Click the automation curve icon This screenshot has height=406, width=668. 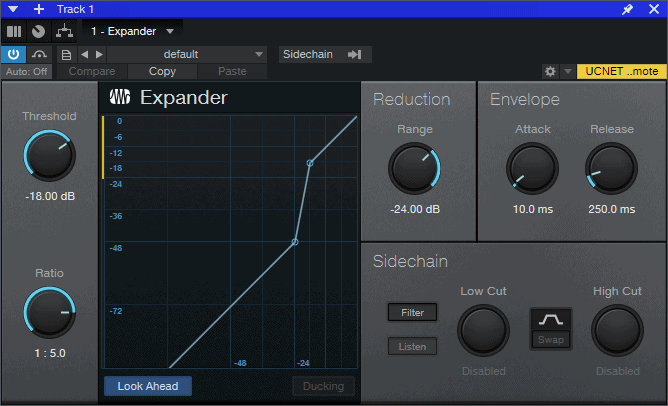[x=40, y=54]
